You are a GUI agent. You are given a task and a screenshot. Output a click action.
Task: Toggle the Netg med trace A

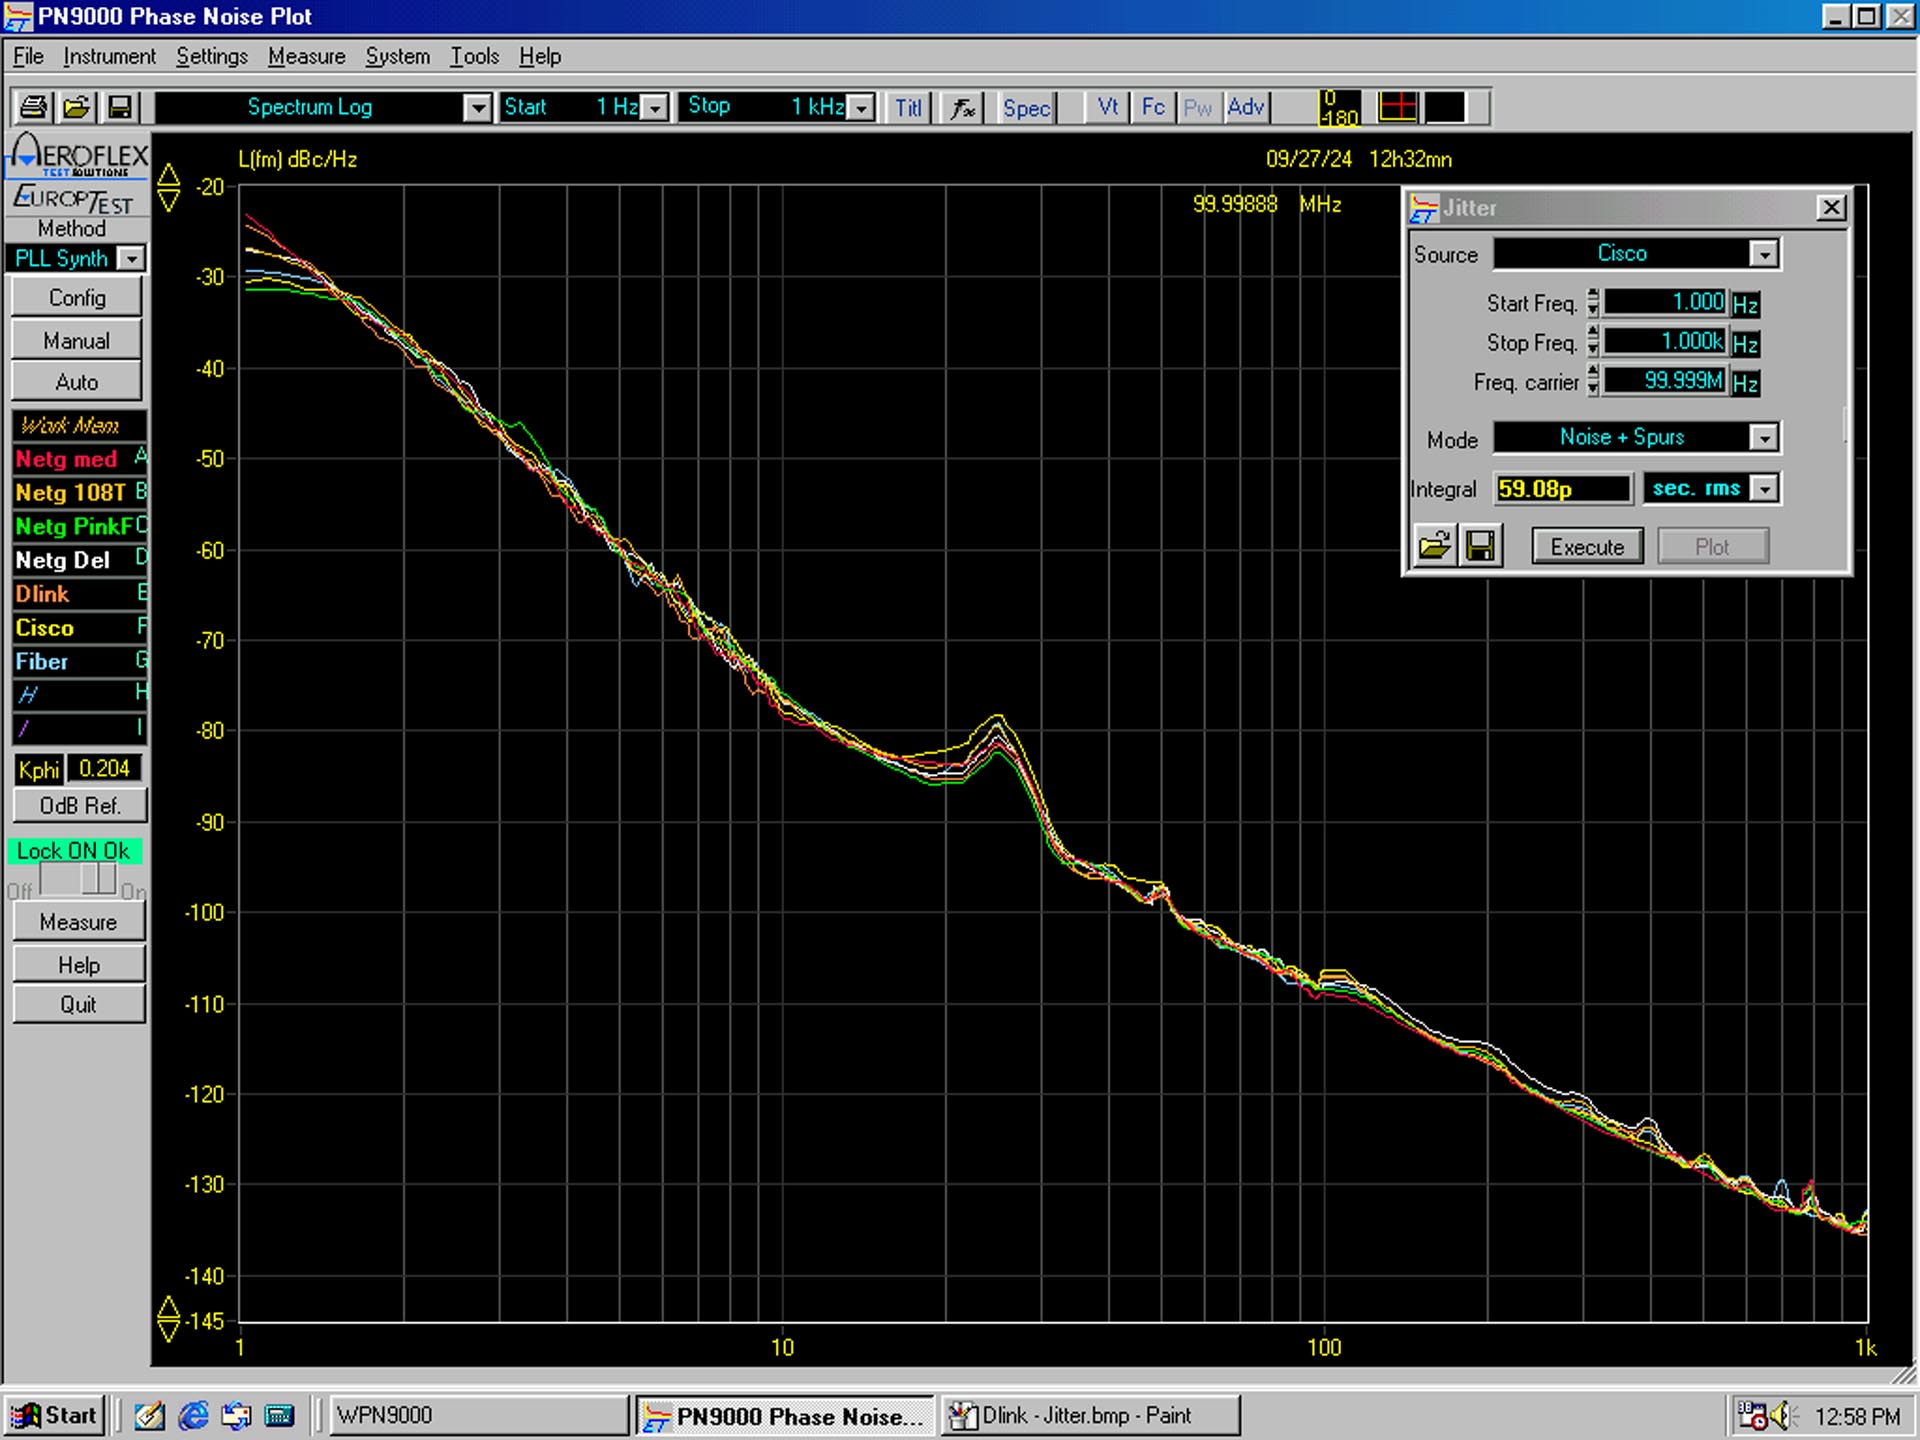tap(80, 458)
